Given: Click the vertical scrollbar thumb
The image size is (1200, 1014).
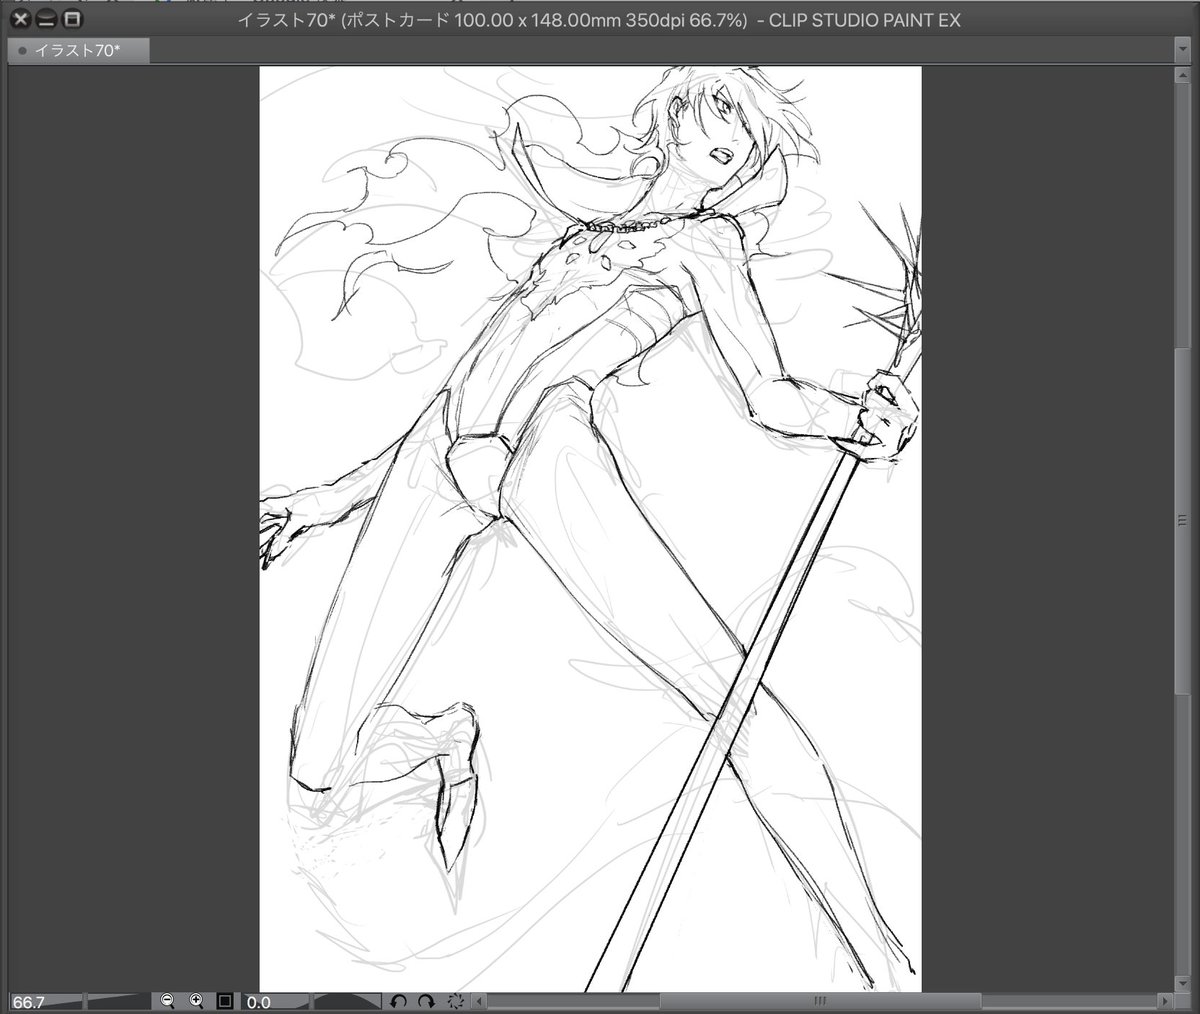Looking at the screenshot, I should pos(1184,522).
